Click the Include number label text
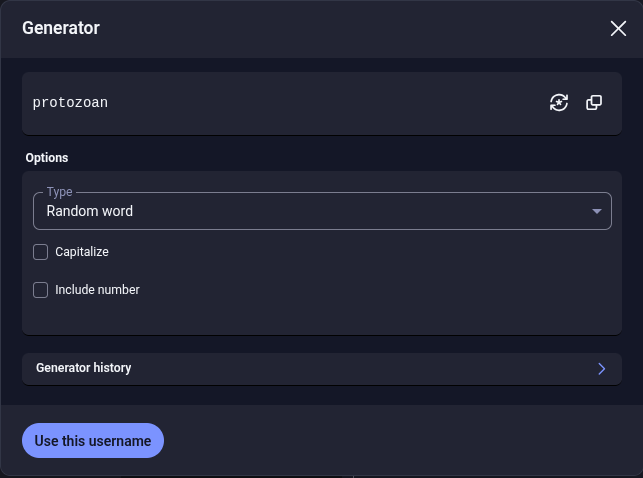The height and width of the screenshot is (478, 643). (97, 290)
